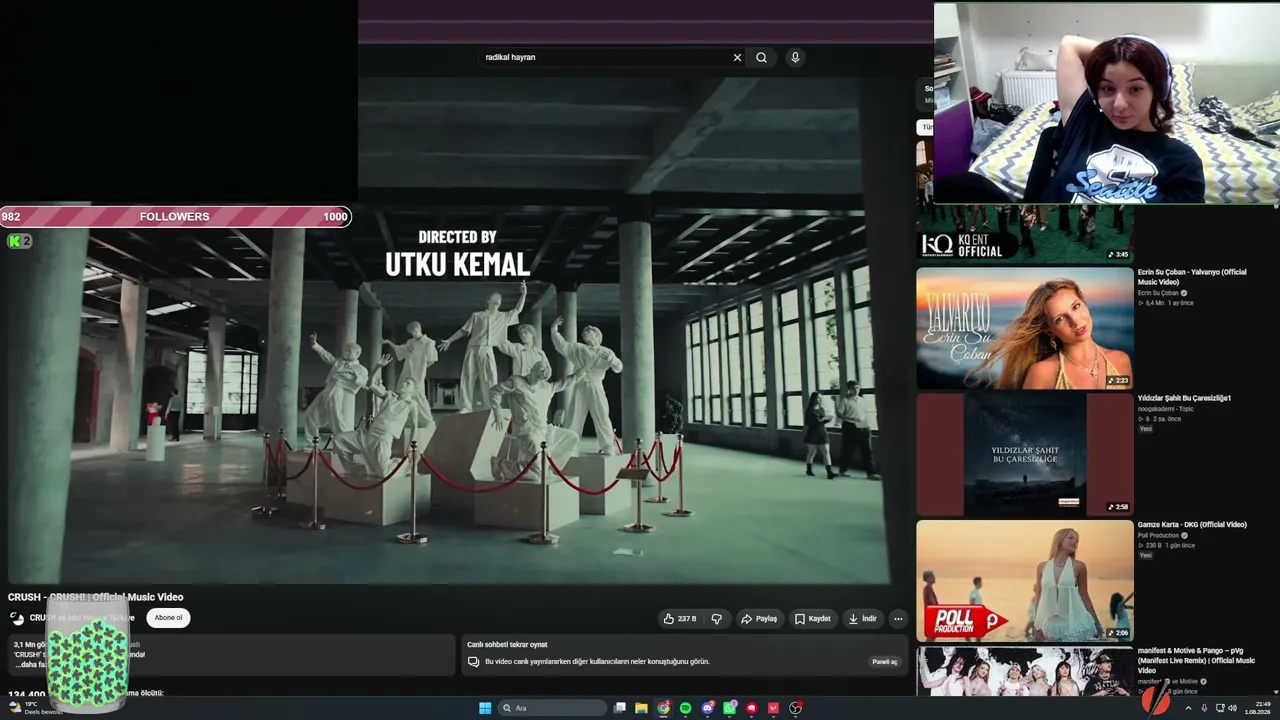
Task: Share the video with Paylaş
Action: tap(759, 619)
